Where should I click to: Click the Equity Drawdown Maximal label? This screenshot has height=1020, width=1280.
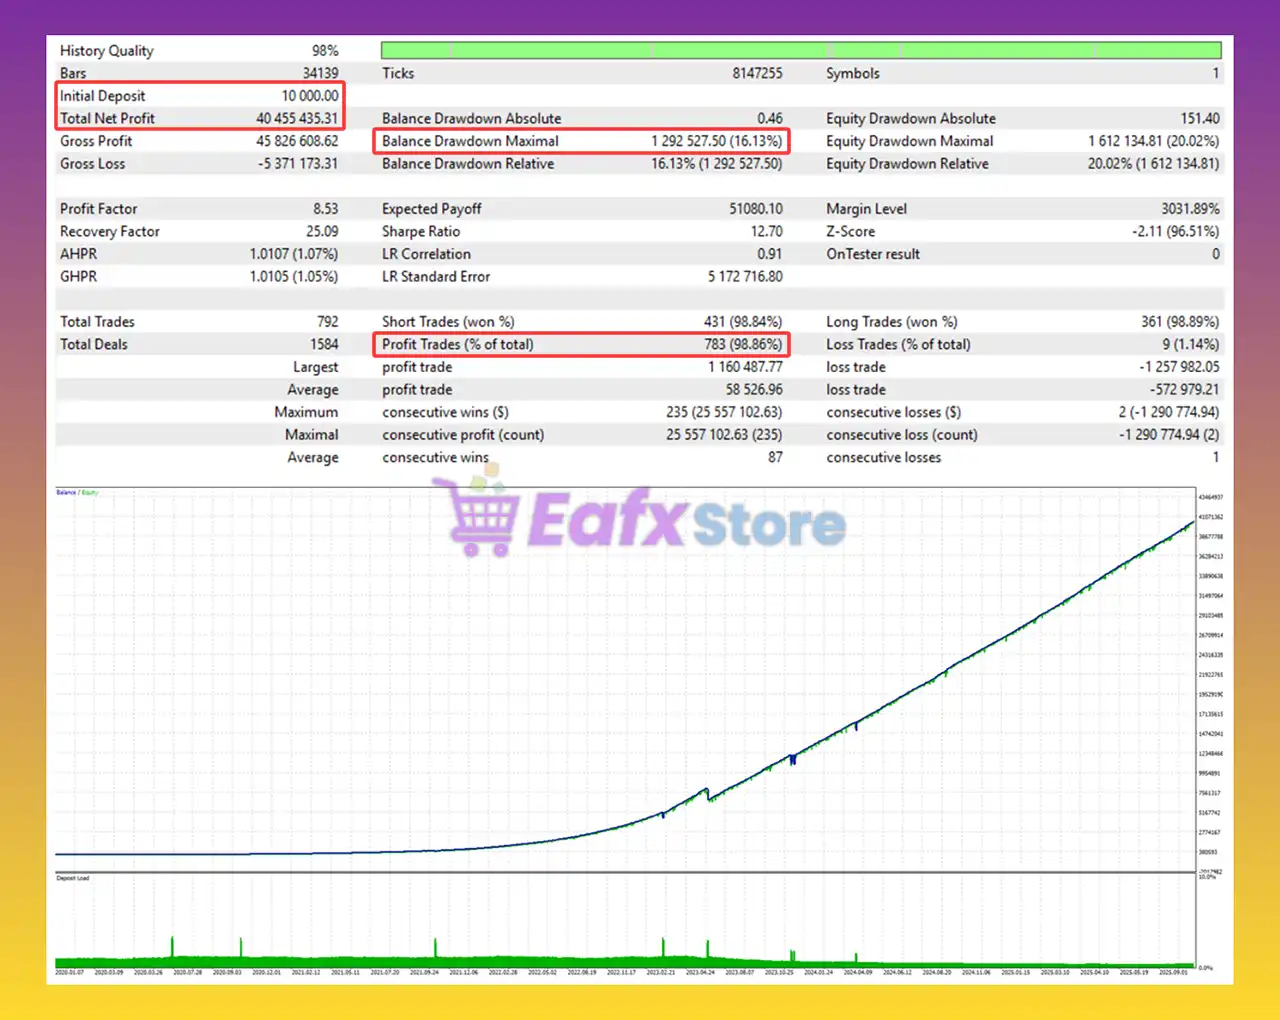(x=909, y=141)
